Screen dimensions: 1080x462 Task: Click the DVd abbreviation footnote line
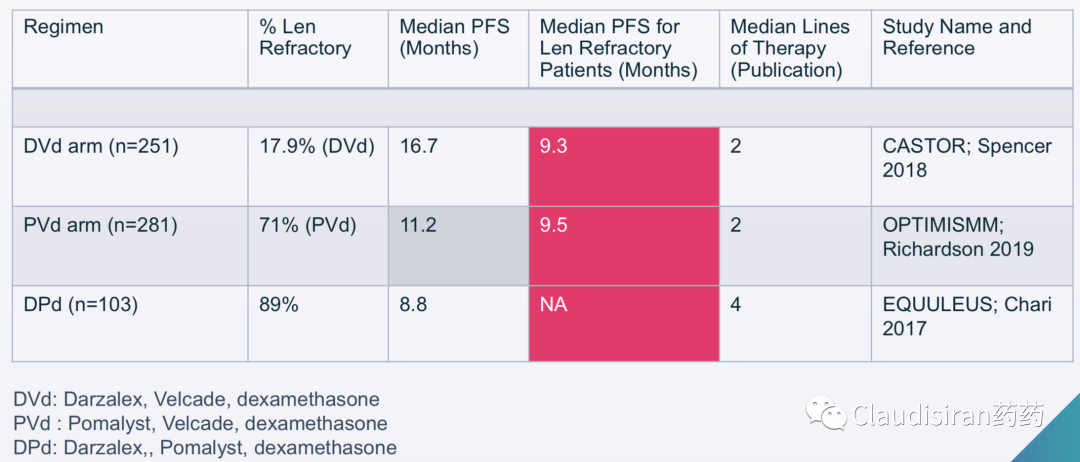tap(196, 399)
